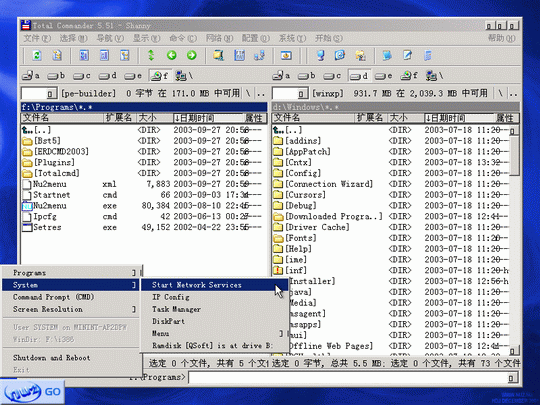Click the notepad with pencil toolbar icon
The height and width of the screenshot is (405, 540).
407,55
